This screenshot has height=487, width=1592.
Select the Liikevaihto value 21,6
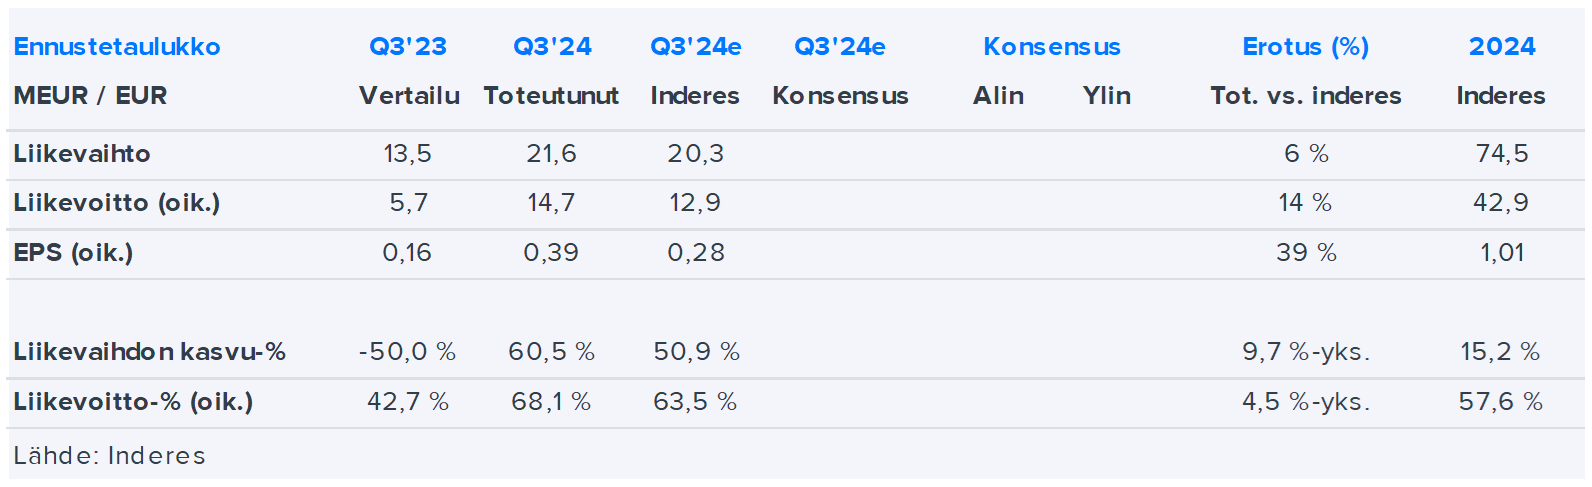click(x=551, y=154)
